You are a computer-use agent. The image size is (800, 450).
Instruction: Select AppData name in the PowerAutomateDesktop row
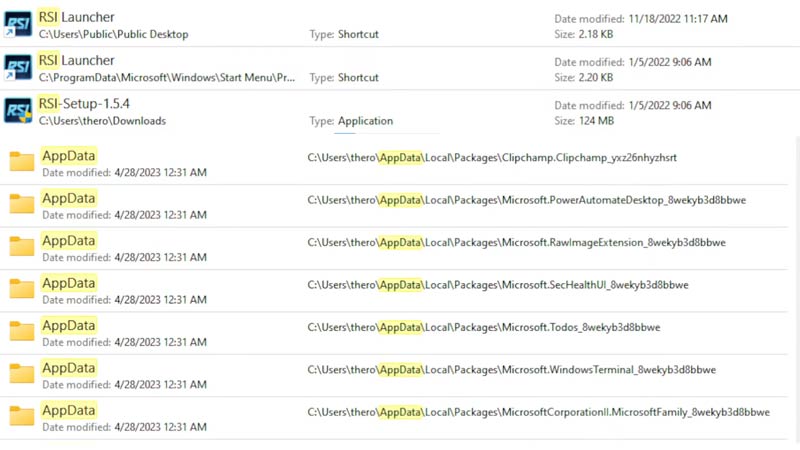pos(69,198)
